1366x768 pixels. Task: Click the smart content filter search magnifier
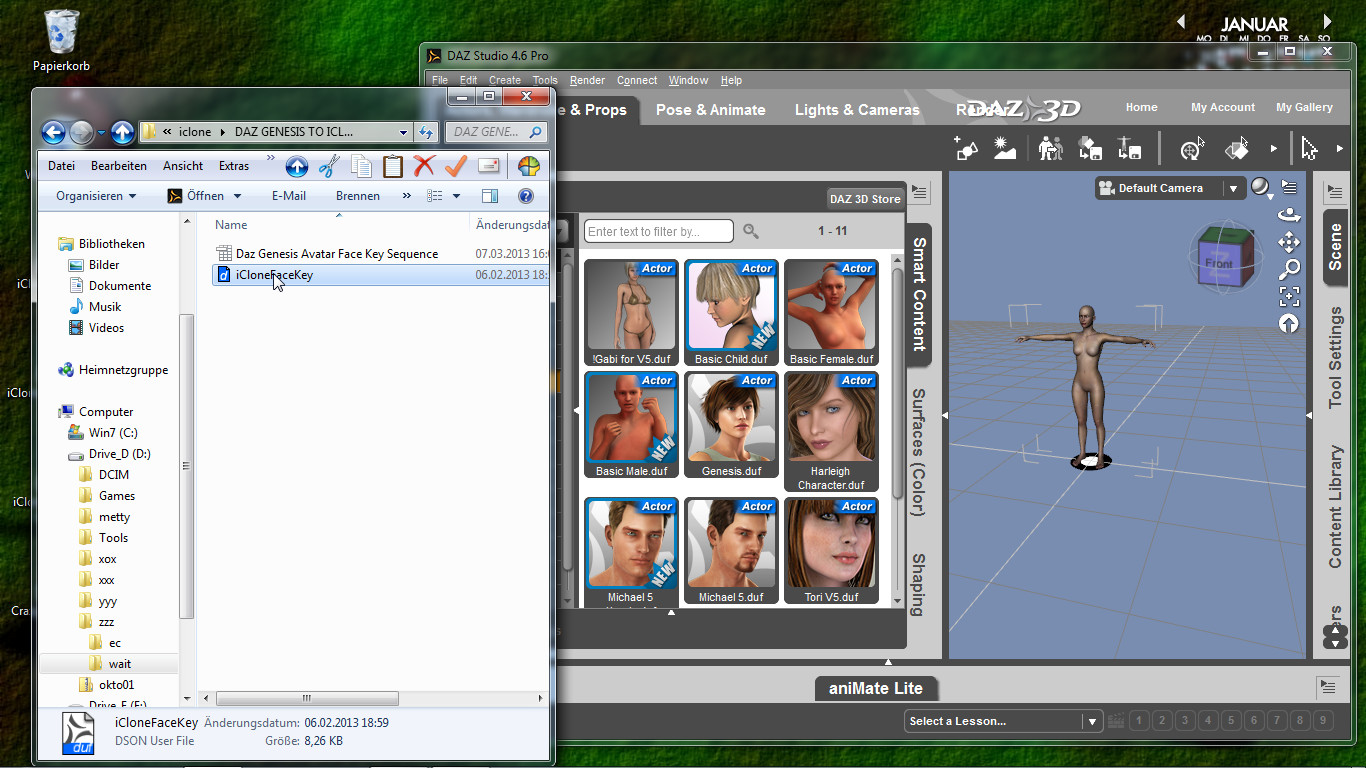(751, 232)
